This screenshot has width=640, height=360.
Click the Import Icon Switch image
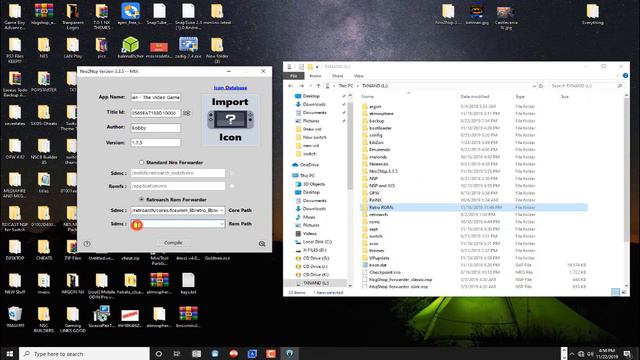(x=230, y=120)
